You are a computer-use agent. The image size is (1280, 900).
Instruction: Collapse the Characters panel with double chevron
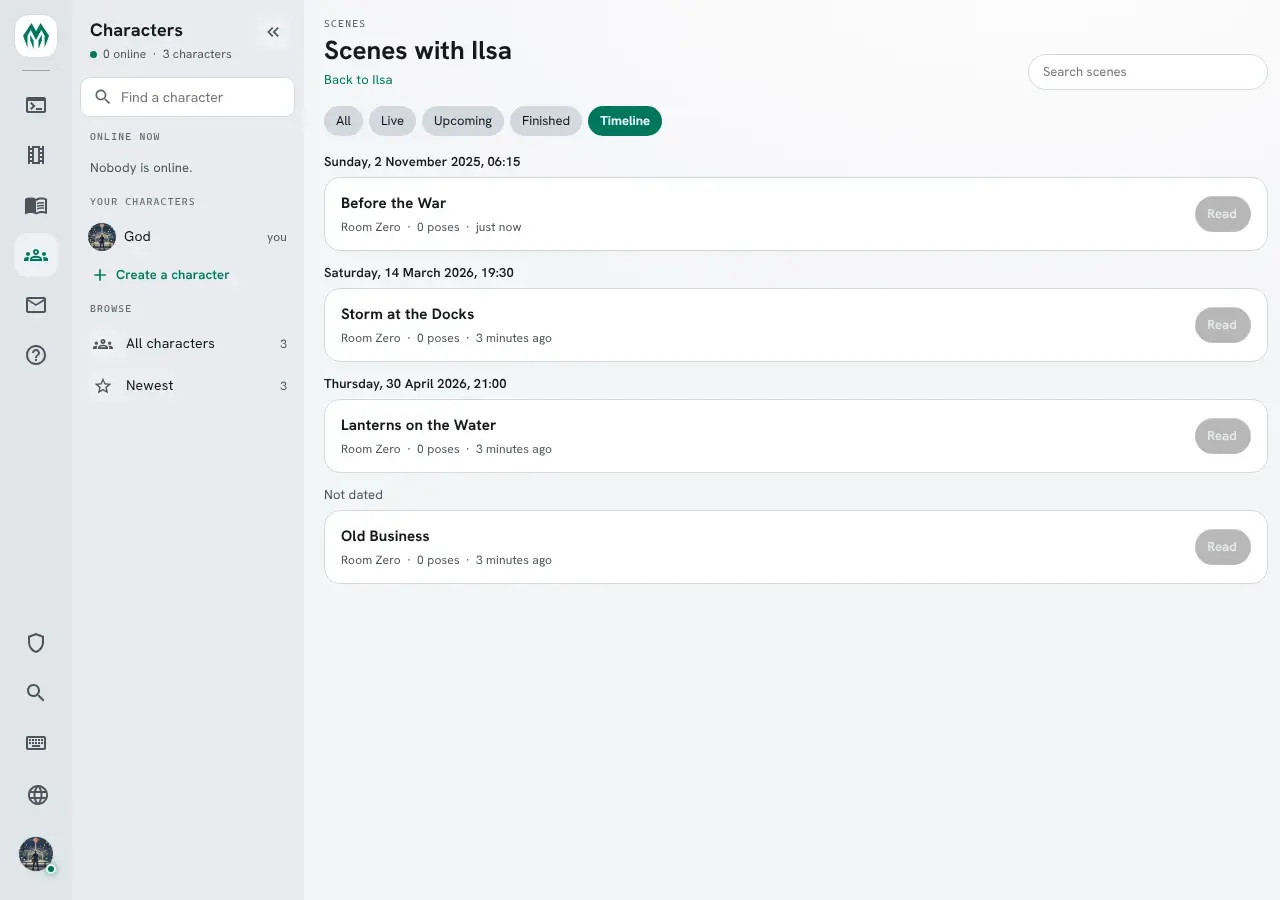273,32
